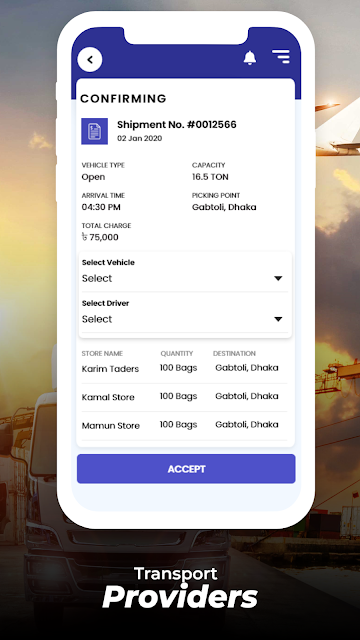Tap the back arrow button
360x640 pixels.
(x=90, y=60)
